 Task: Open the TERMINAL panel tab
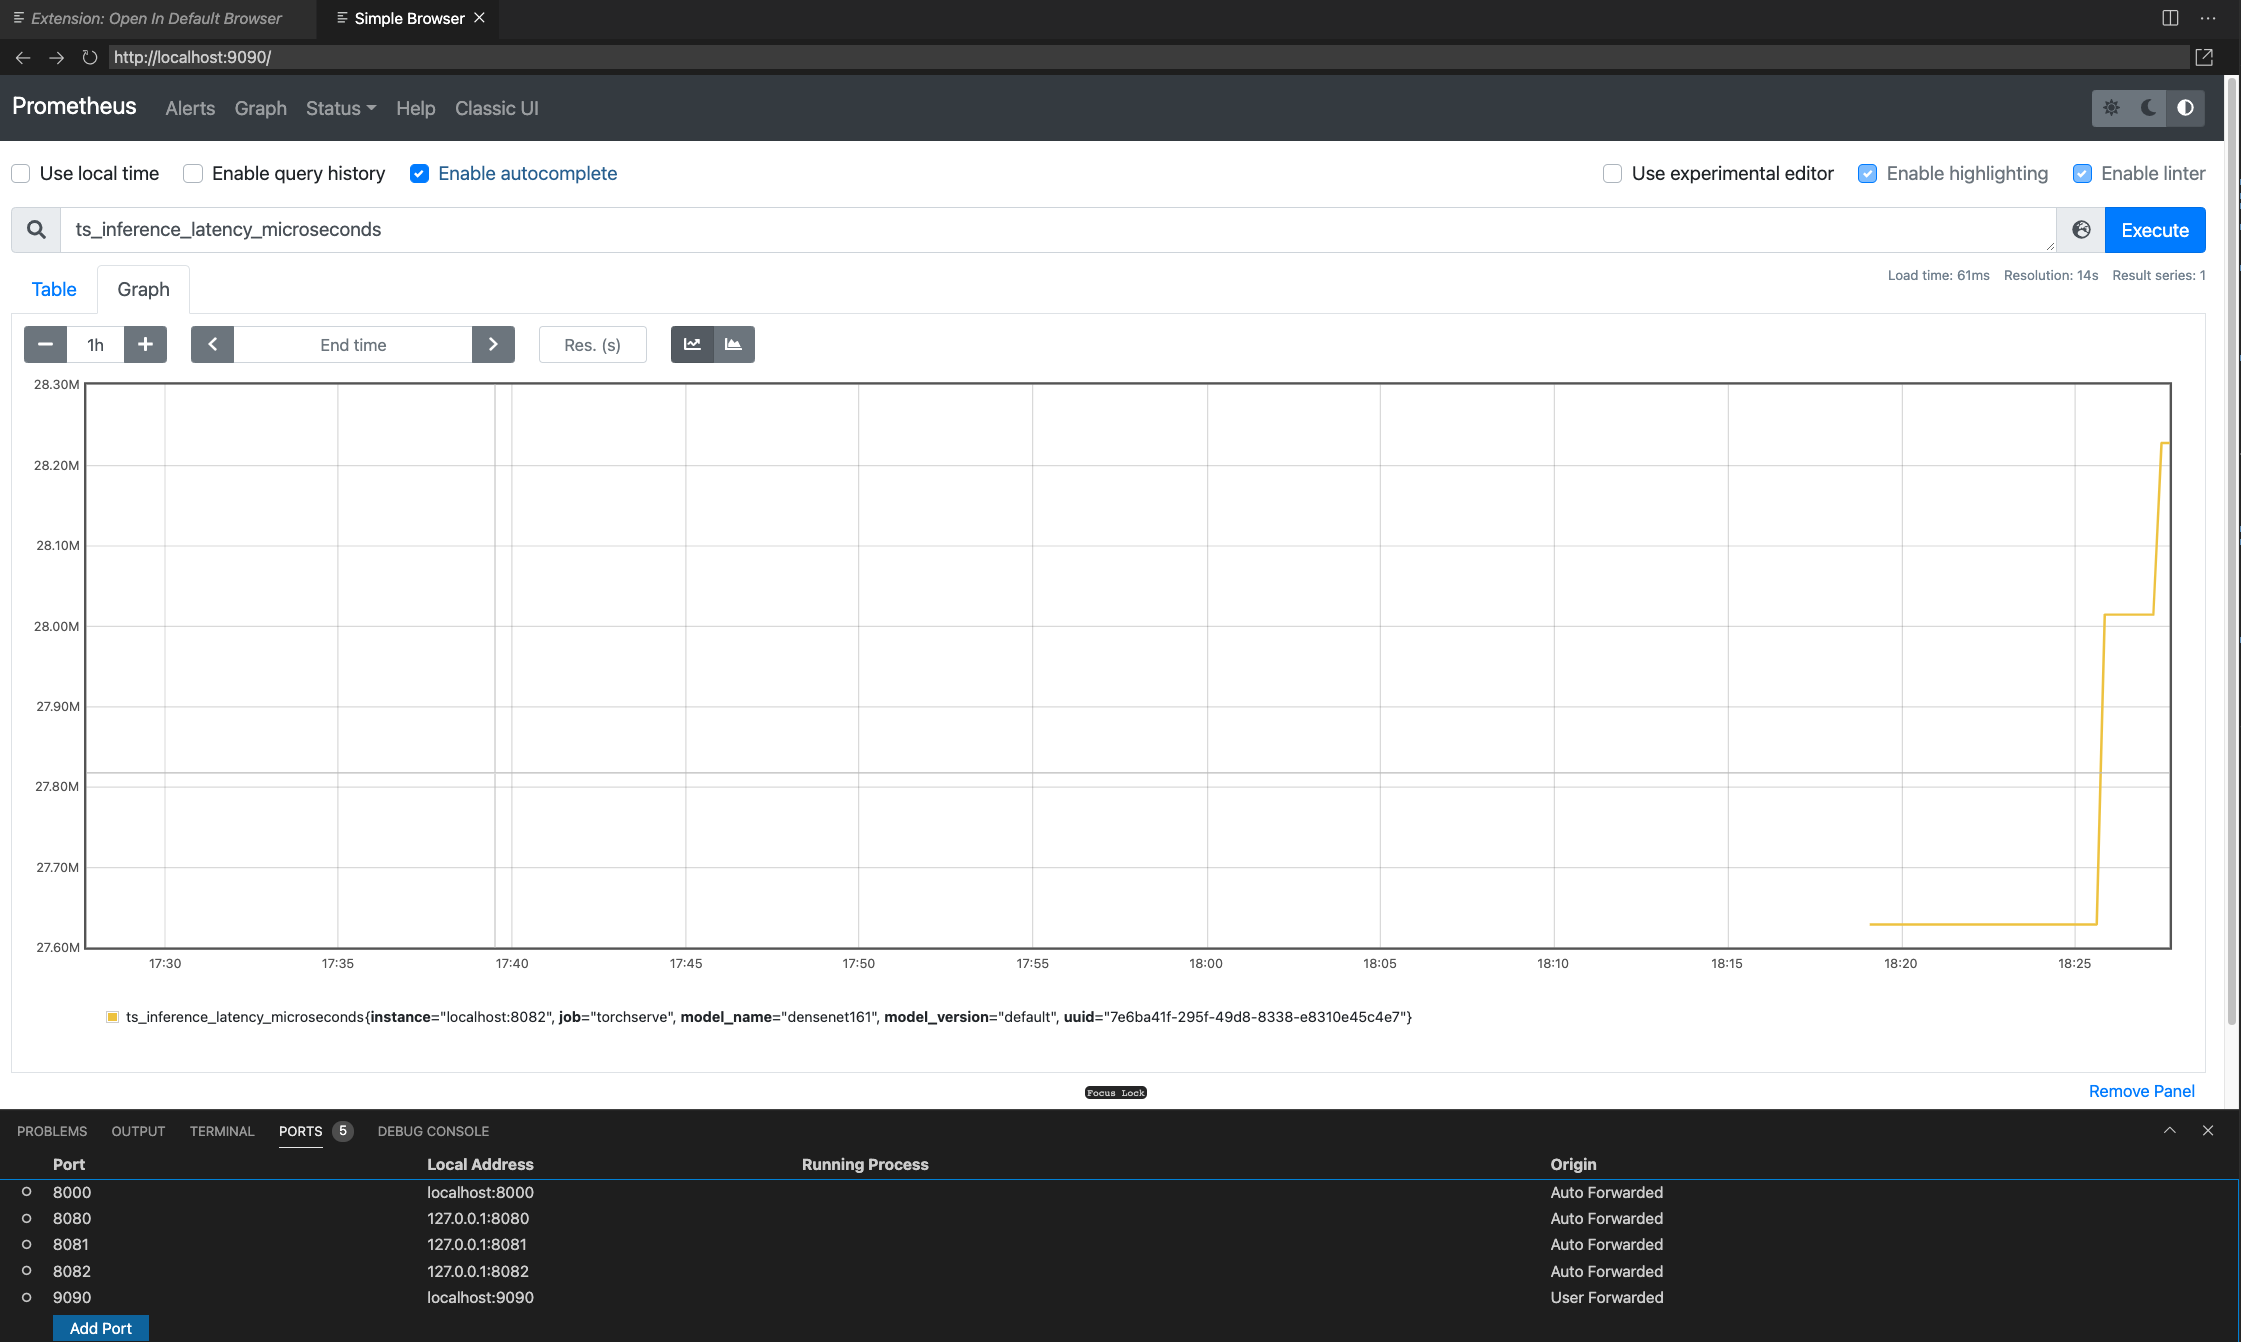tap(221, 1131)
